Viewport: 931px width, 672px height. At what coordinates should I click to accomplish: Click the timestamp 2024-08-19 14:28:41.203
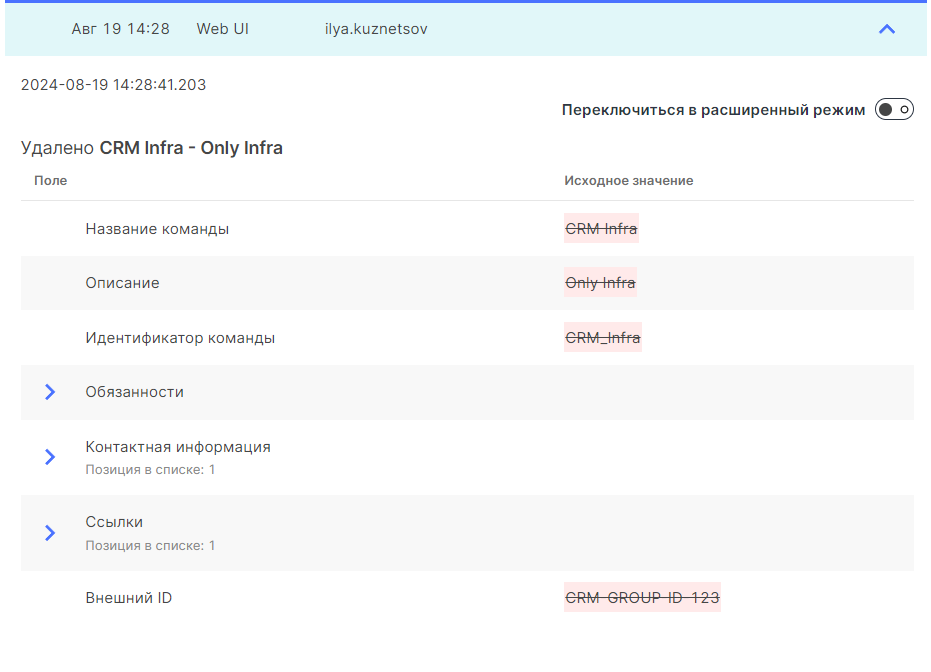coord(113,85)
